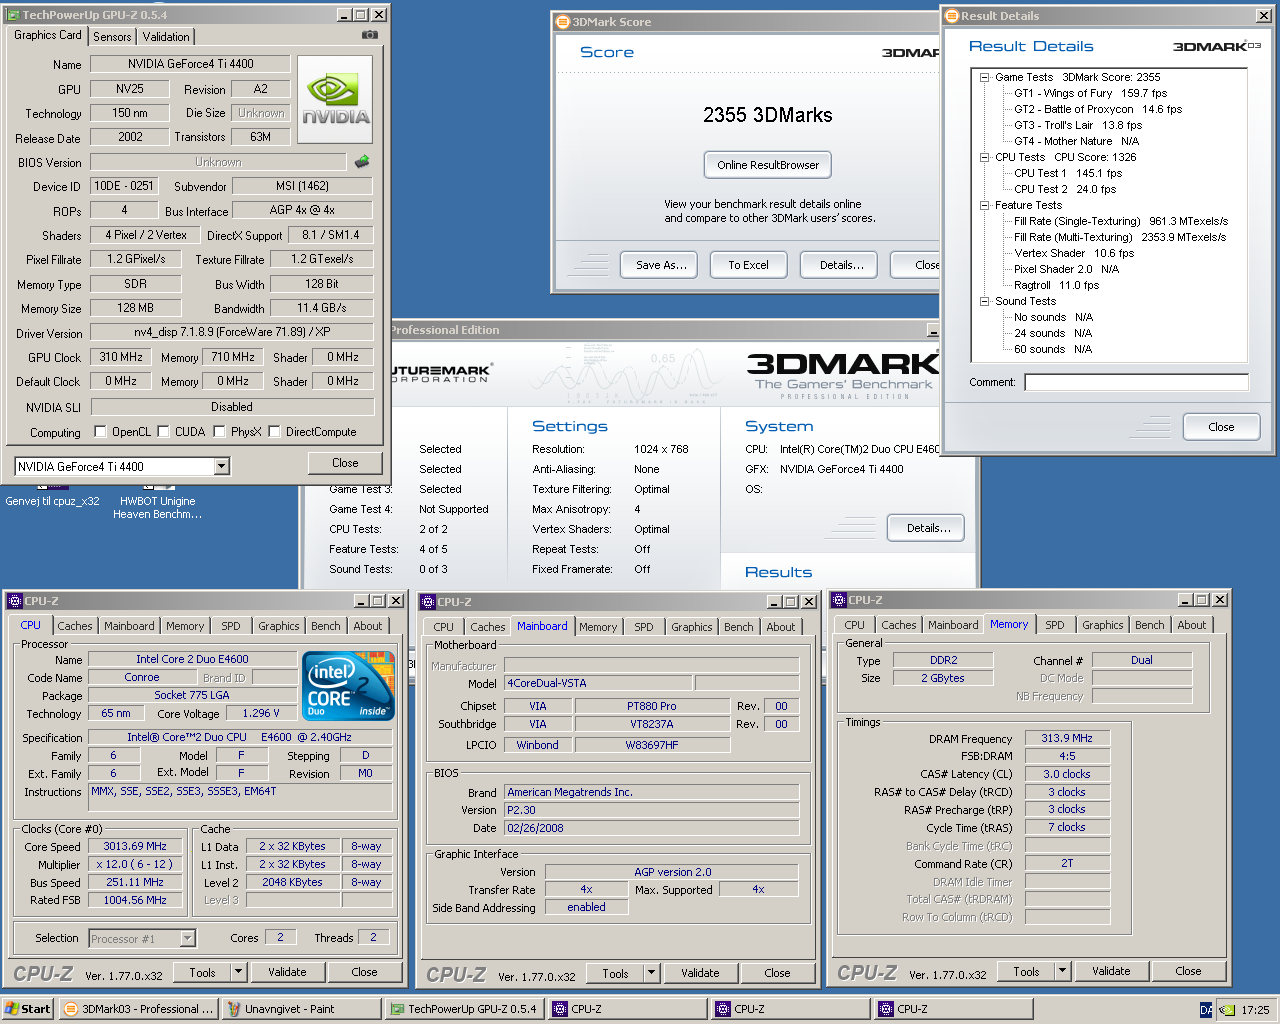The height and width of the screenshot is (1024, 1280).
Task: Click Validate in Mainboard CPU-Z window
Action: coord(700,973)
